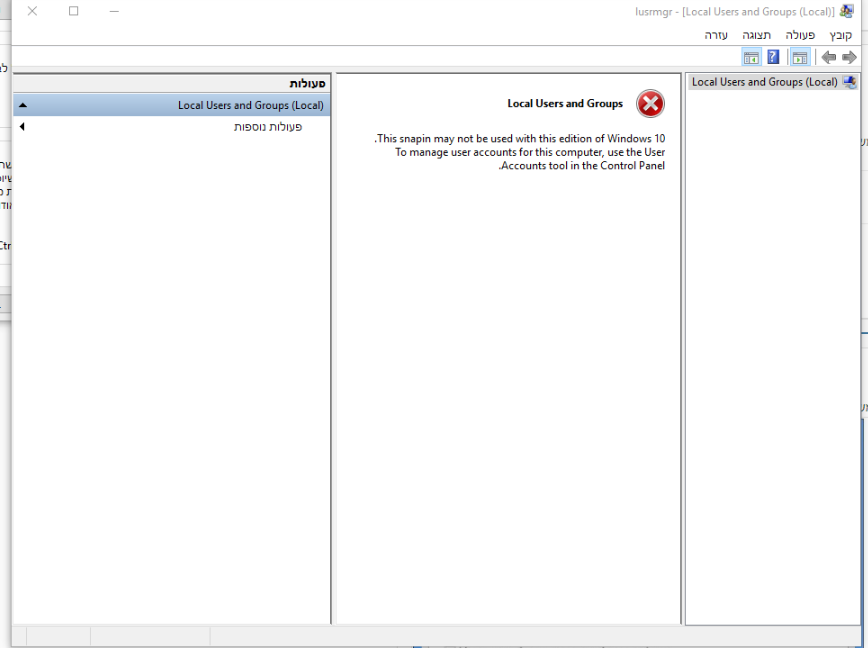Viewport: 868px width, 648px height.
Task: Click users icon beside tree root node
Action: pos(850,82)
